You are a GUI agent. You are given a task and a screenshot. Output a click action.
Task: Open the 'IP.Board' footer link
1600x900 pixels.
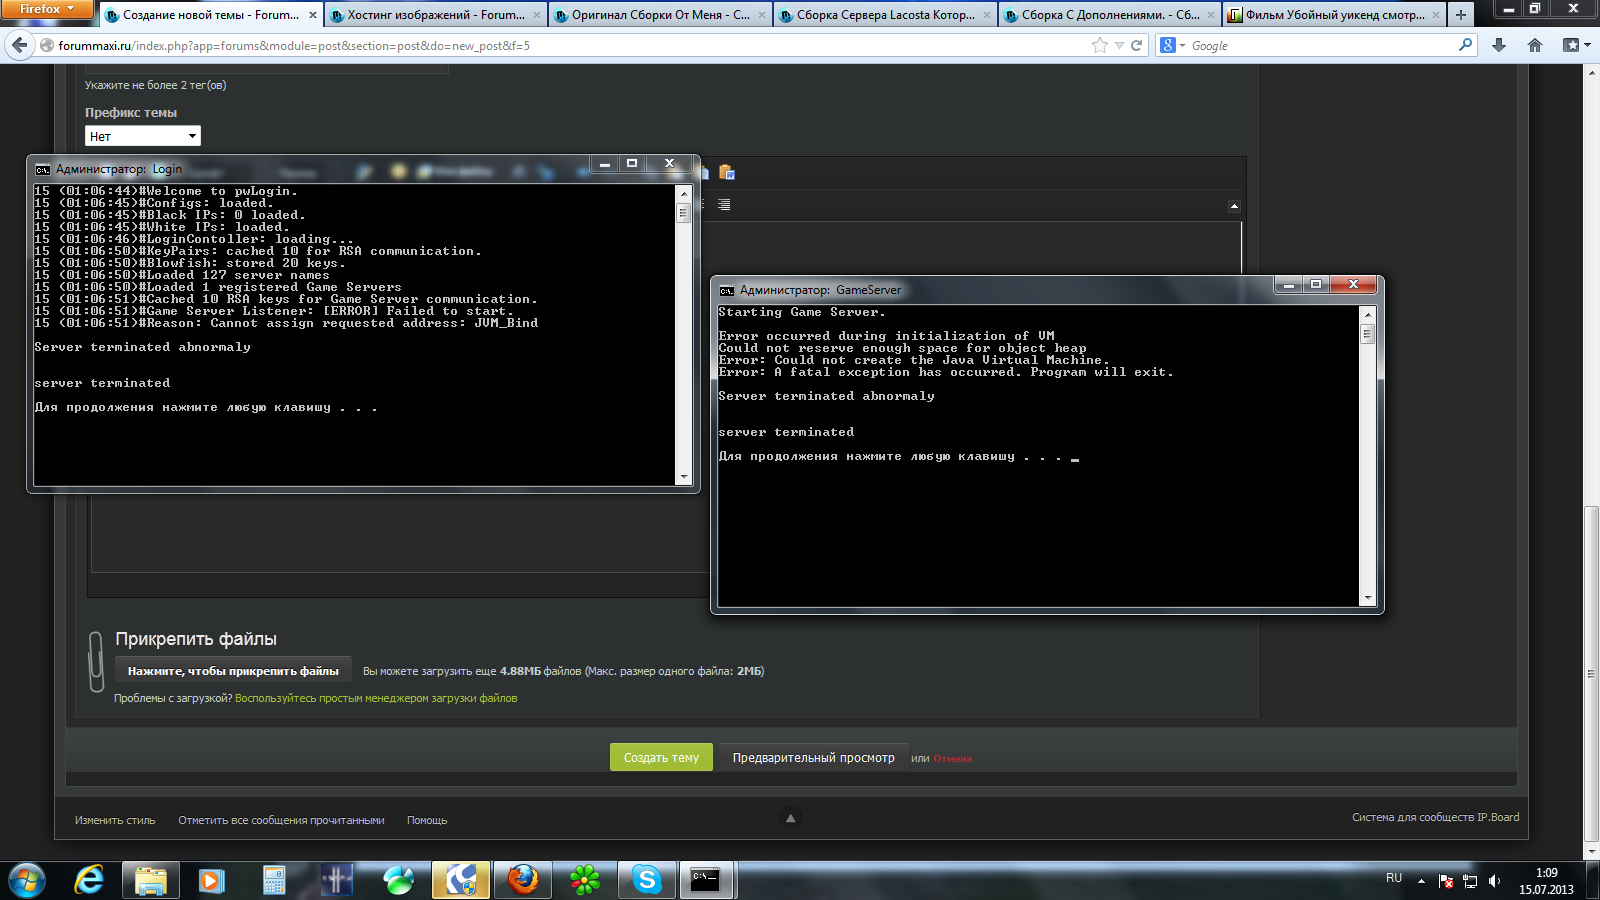coord(1498,817)
